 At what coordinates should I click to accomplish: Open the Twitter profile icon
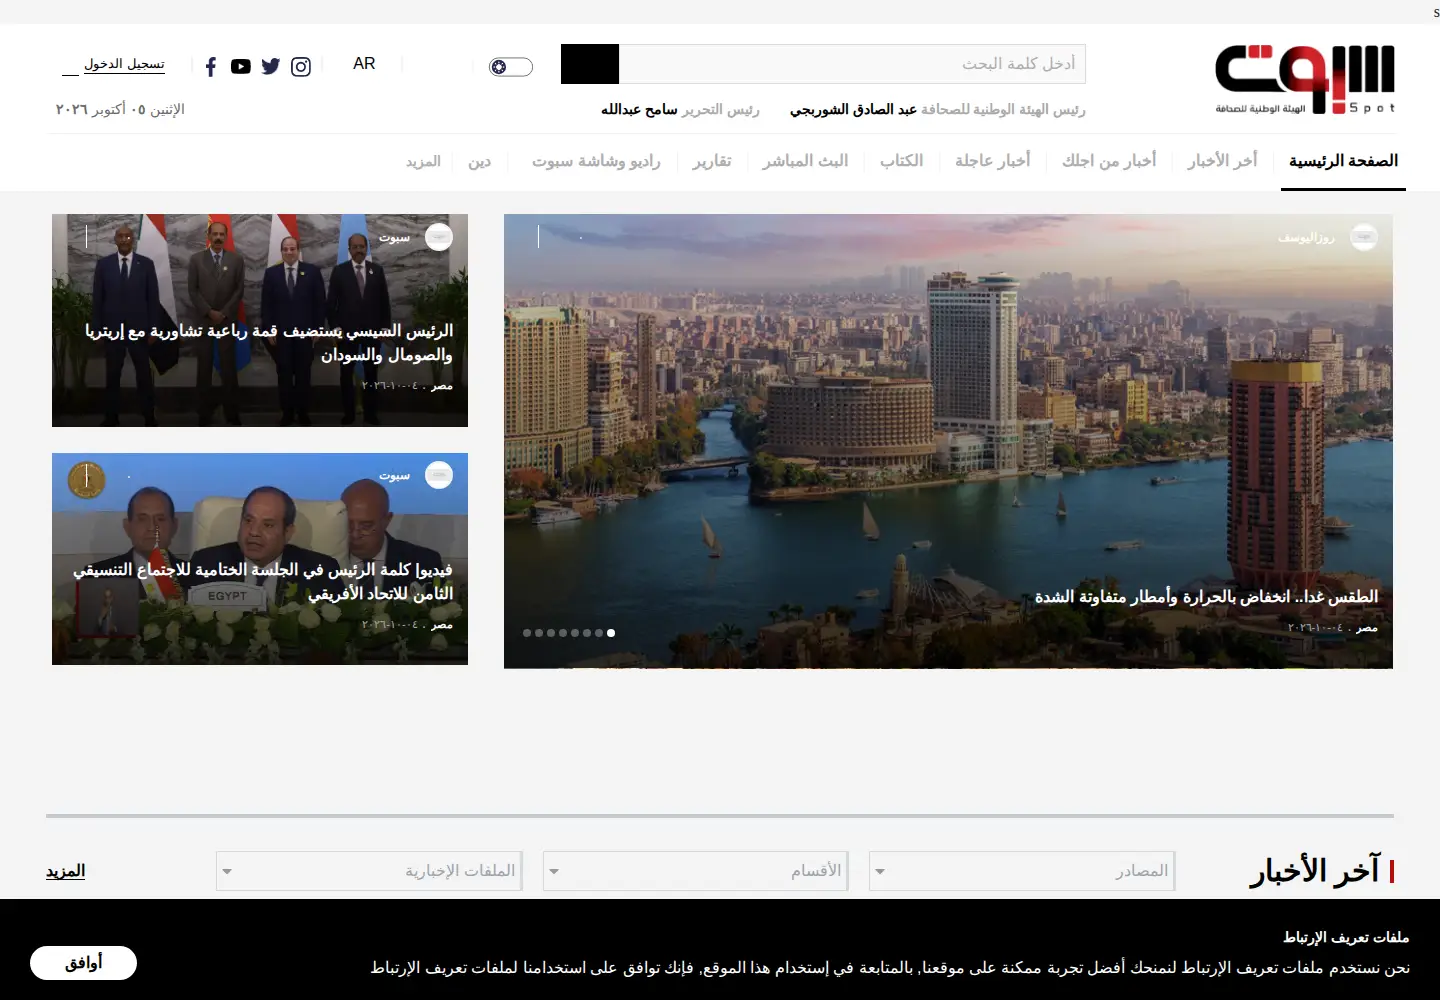271,67
